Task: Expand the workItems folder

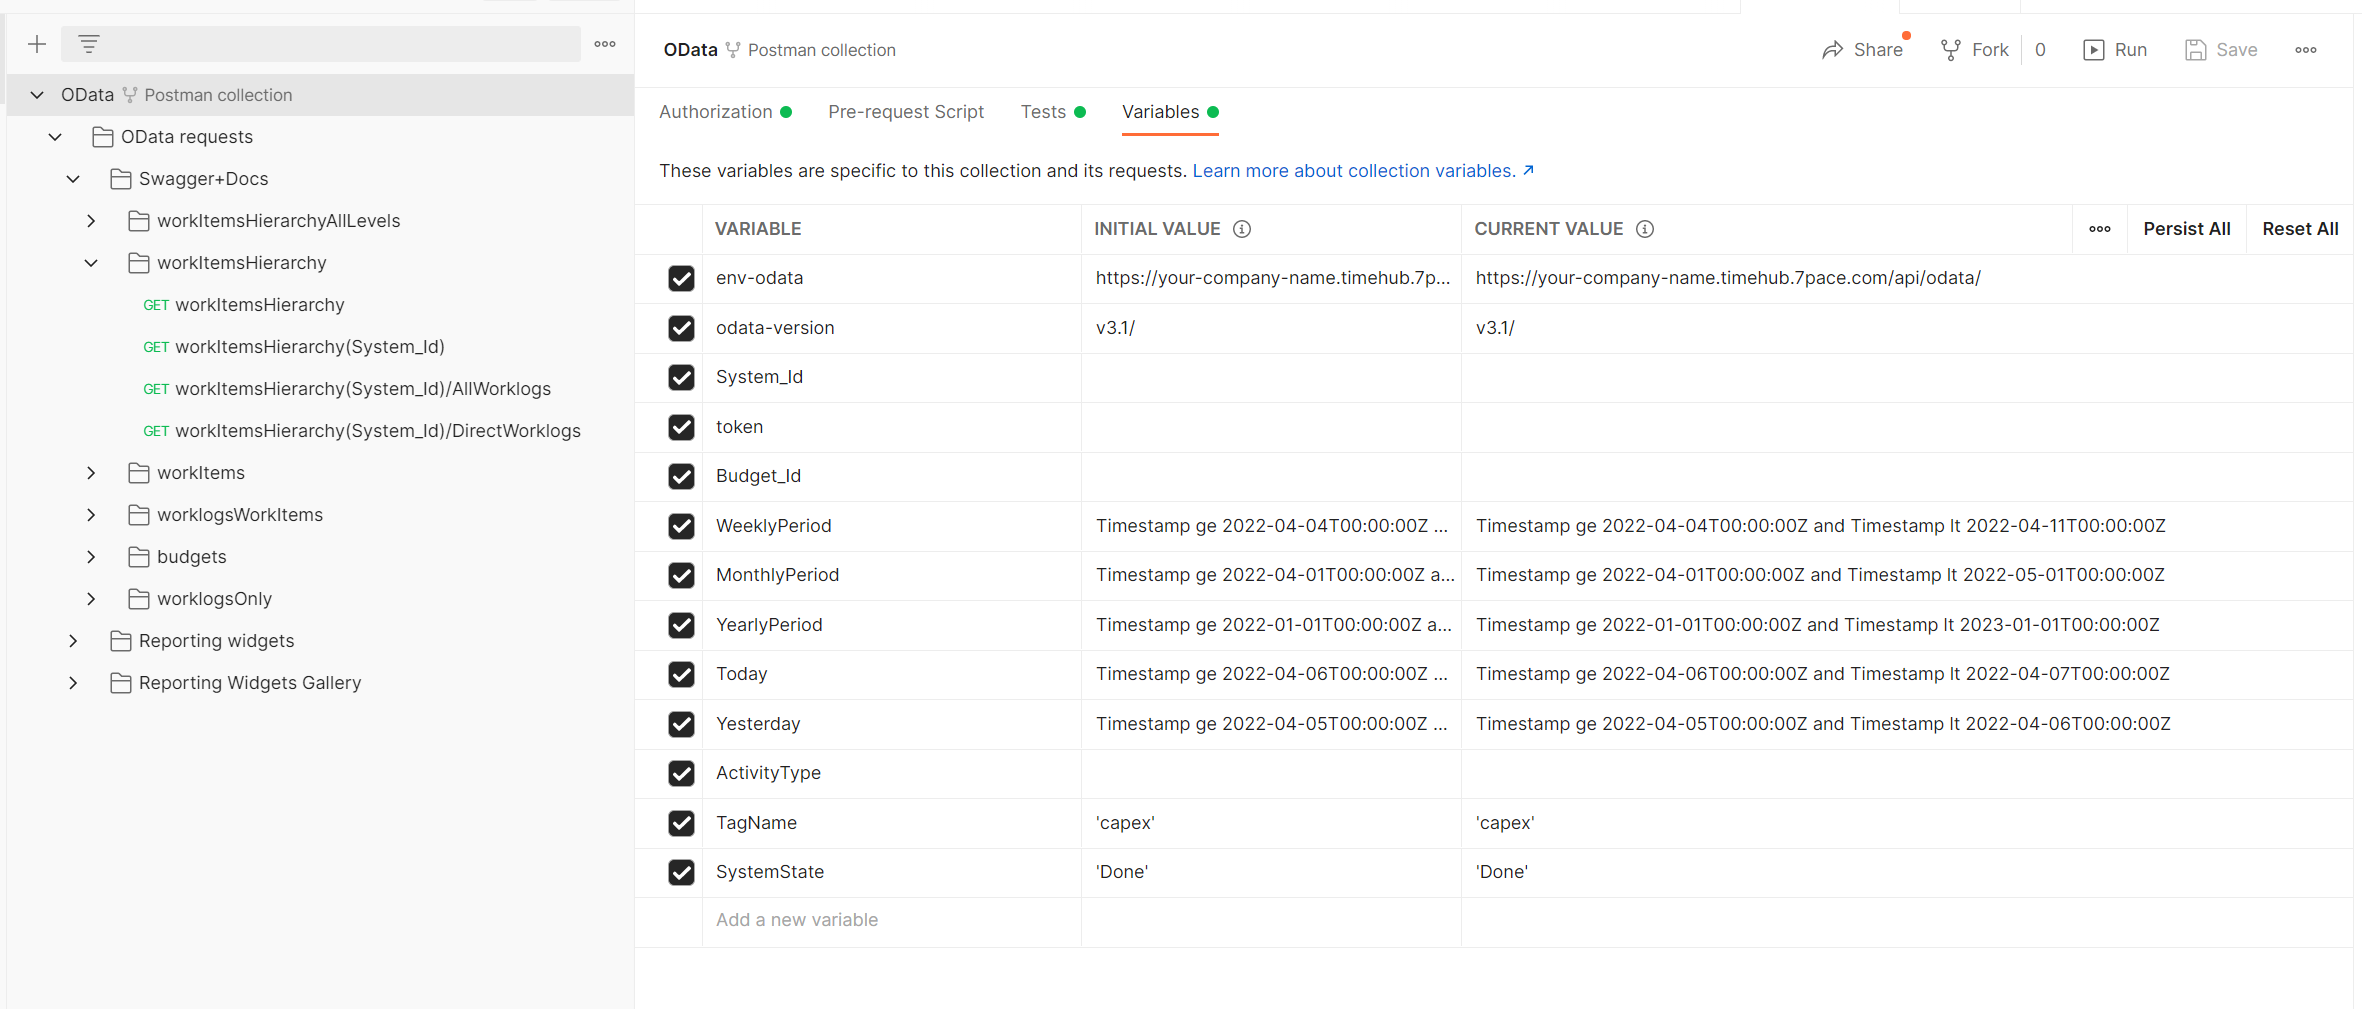Action: 91,473
